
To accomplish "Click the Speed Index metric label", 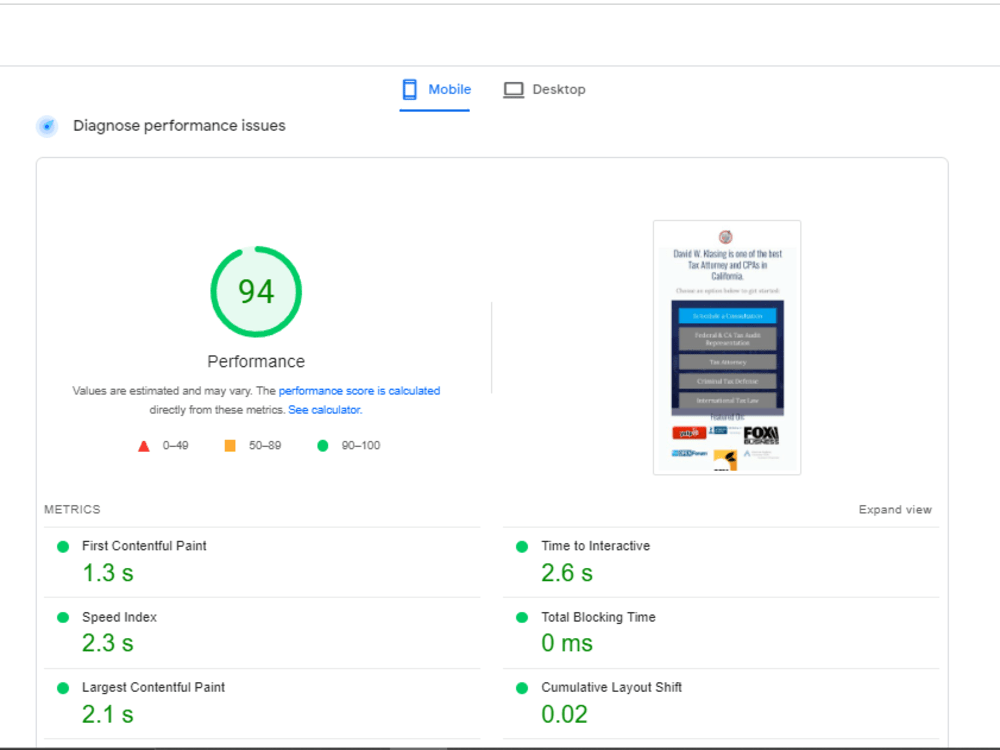I will click(119, 617).
